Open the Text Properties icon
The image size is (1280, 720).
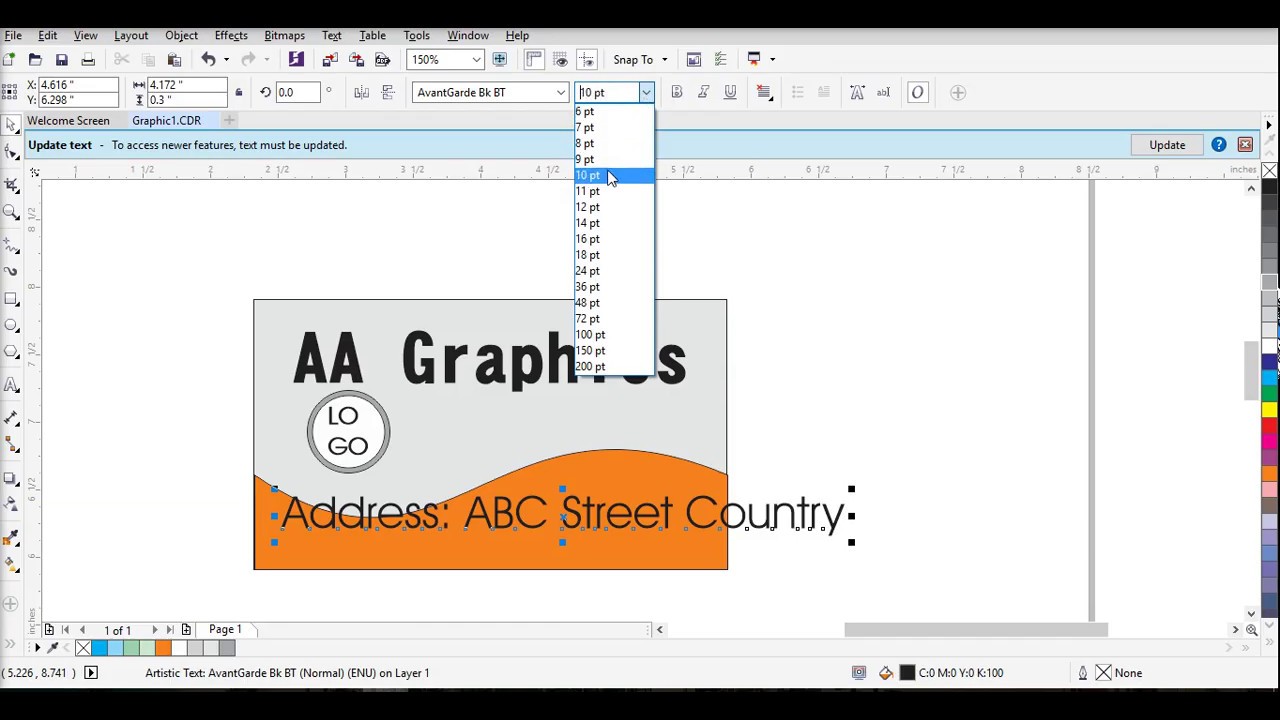pyautogui.click(x=857, y=93)
